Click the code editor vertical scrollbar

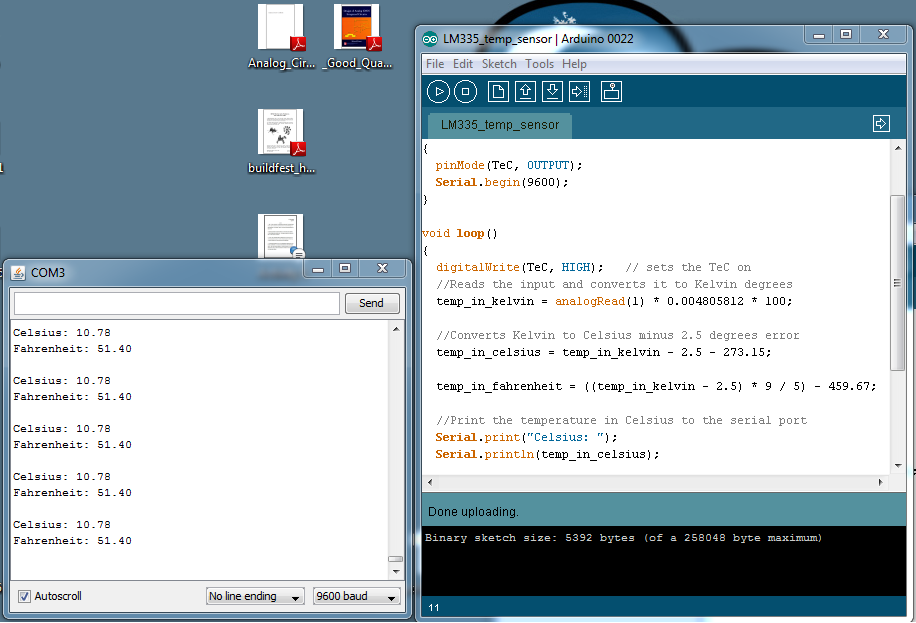[897, 280]
